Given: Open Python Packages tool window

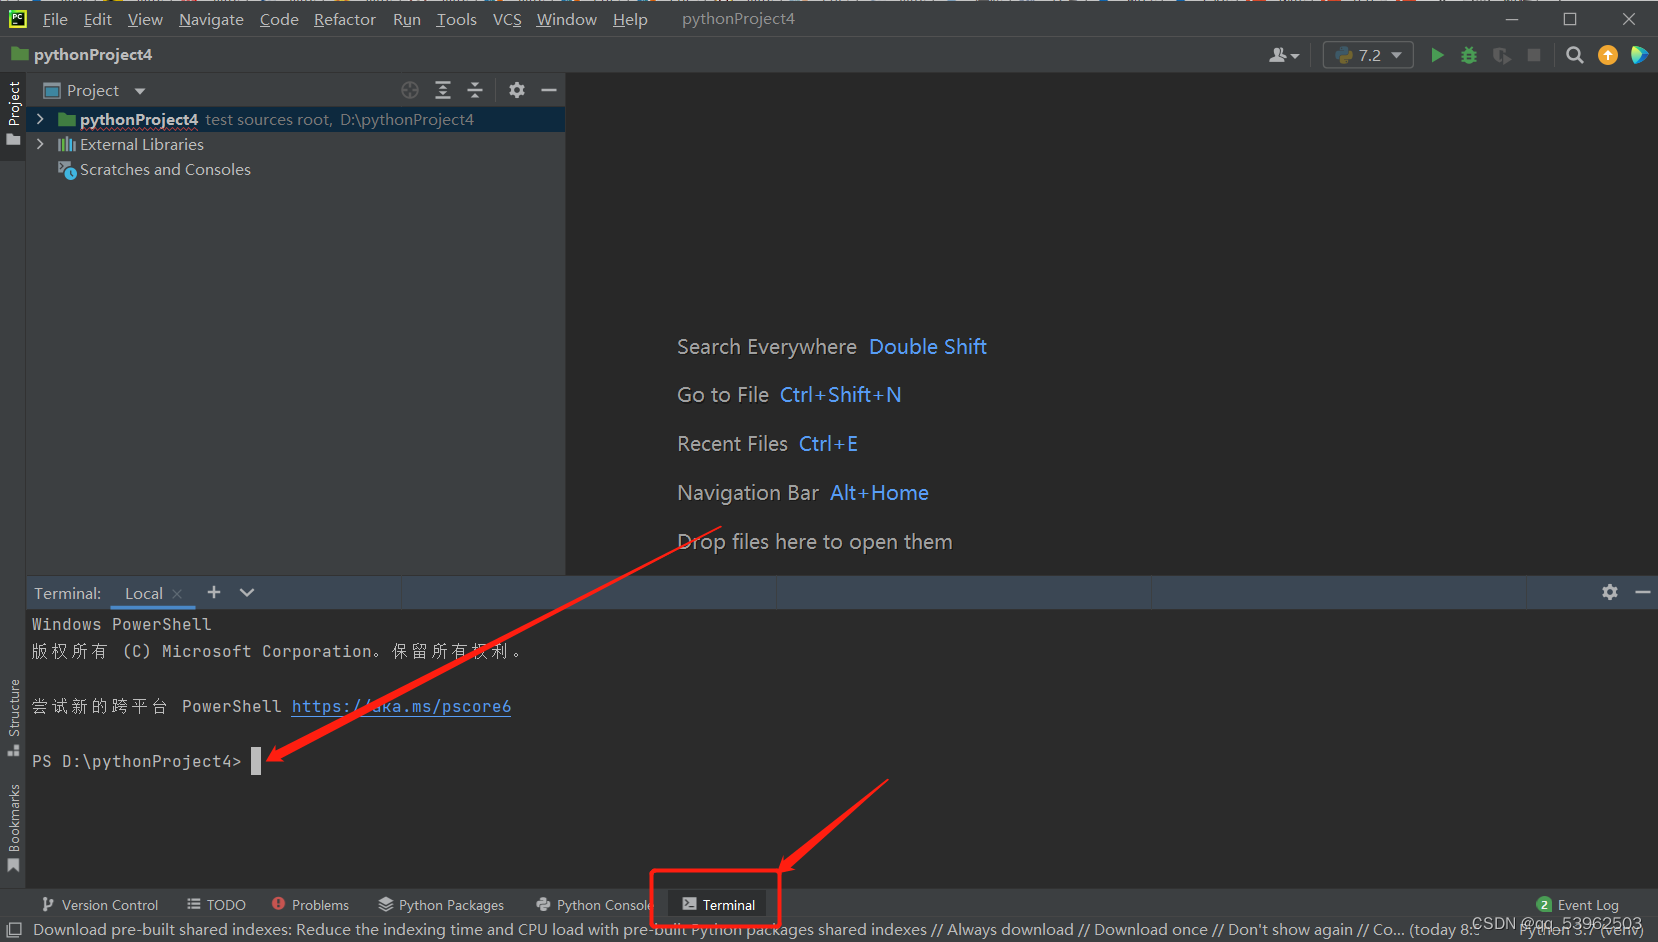Looking at the screenshot, I should click(441, 905).
